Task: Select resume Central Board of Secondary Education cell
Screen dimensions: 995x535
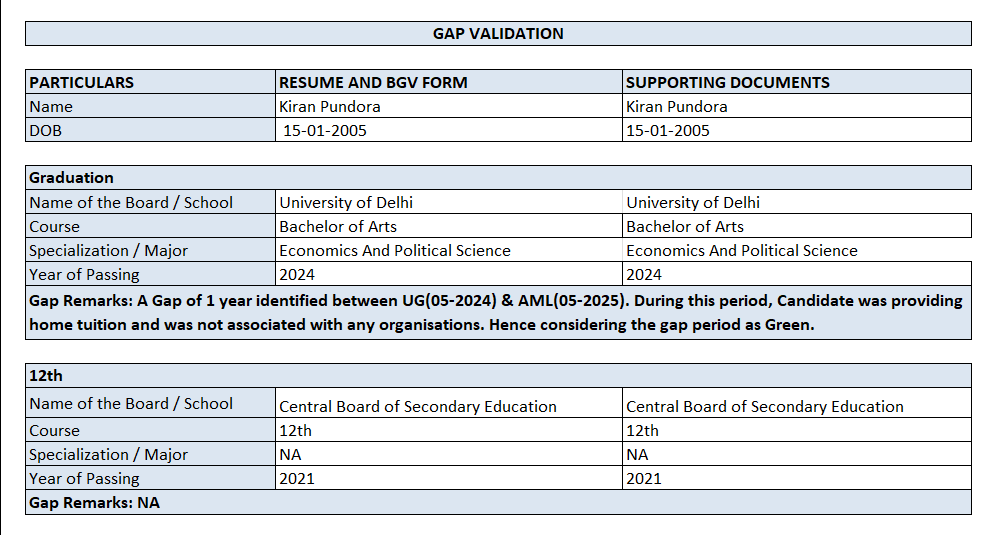Action: pyautogui.click(x=418, y=406)
